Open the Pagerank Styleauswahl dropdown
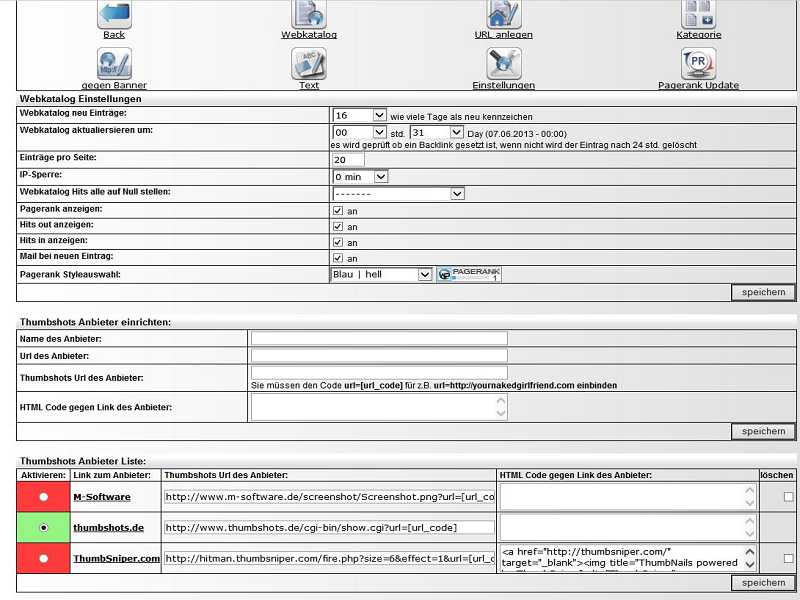Screen dimensions: 800x600 click(381, 274)
